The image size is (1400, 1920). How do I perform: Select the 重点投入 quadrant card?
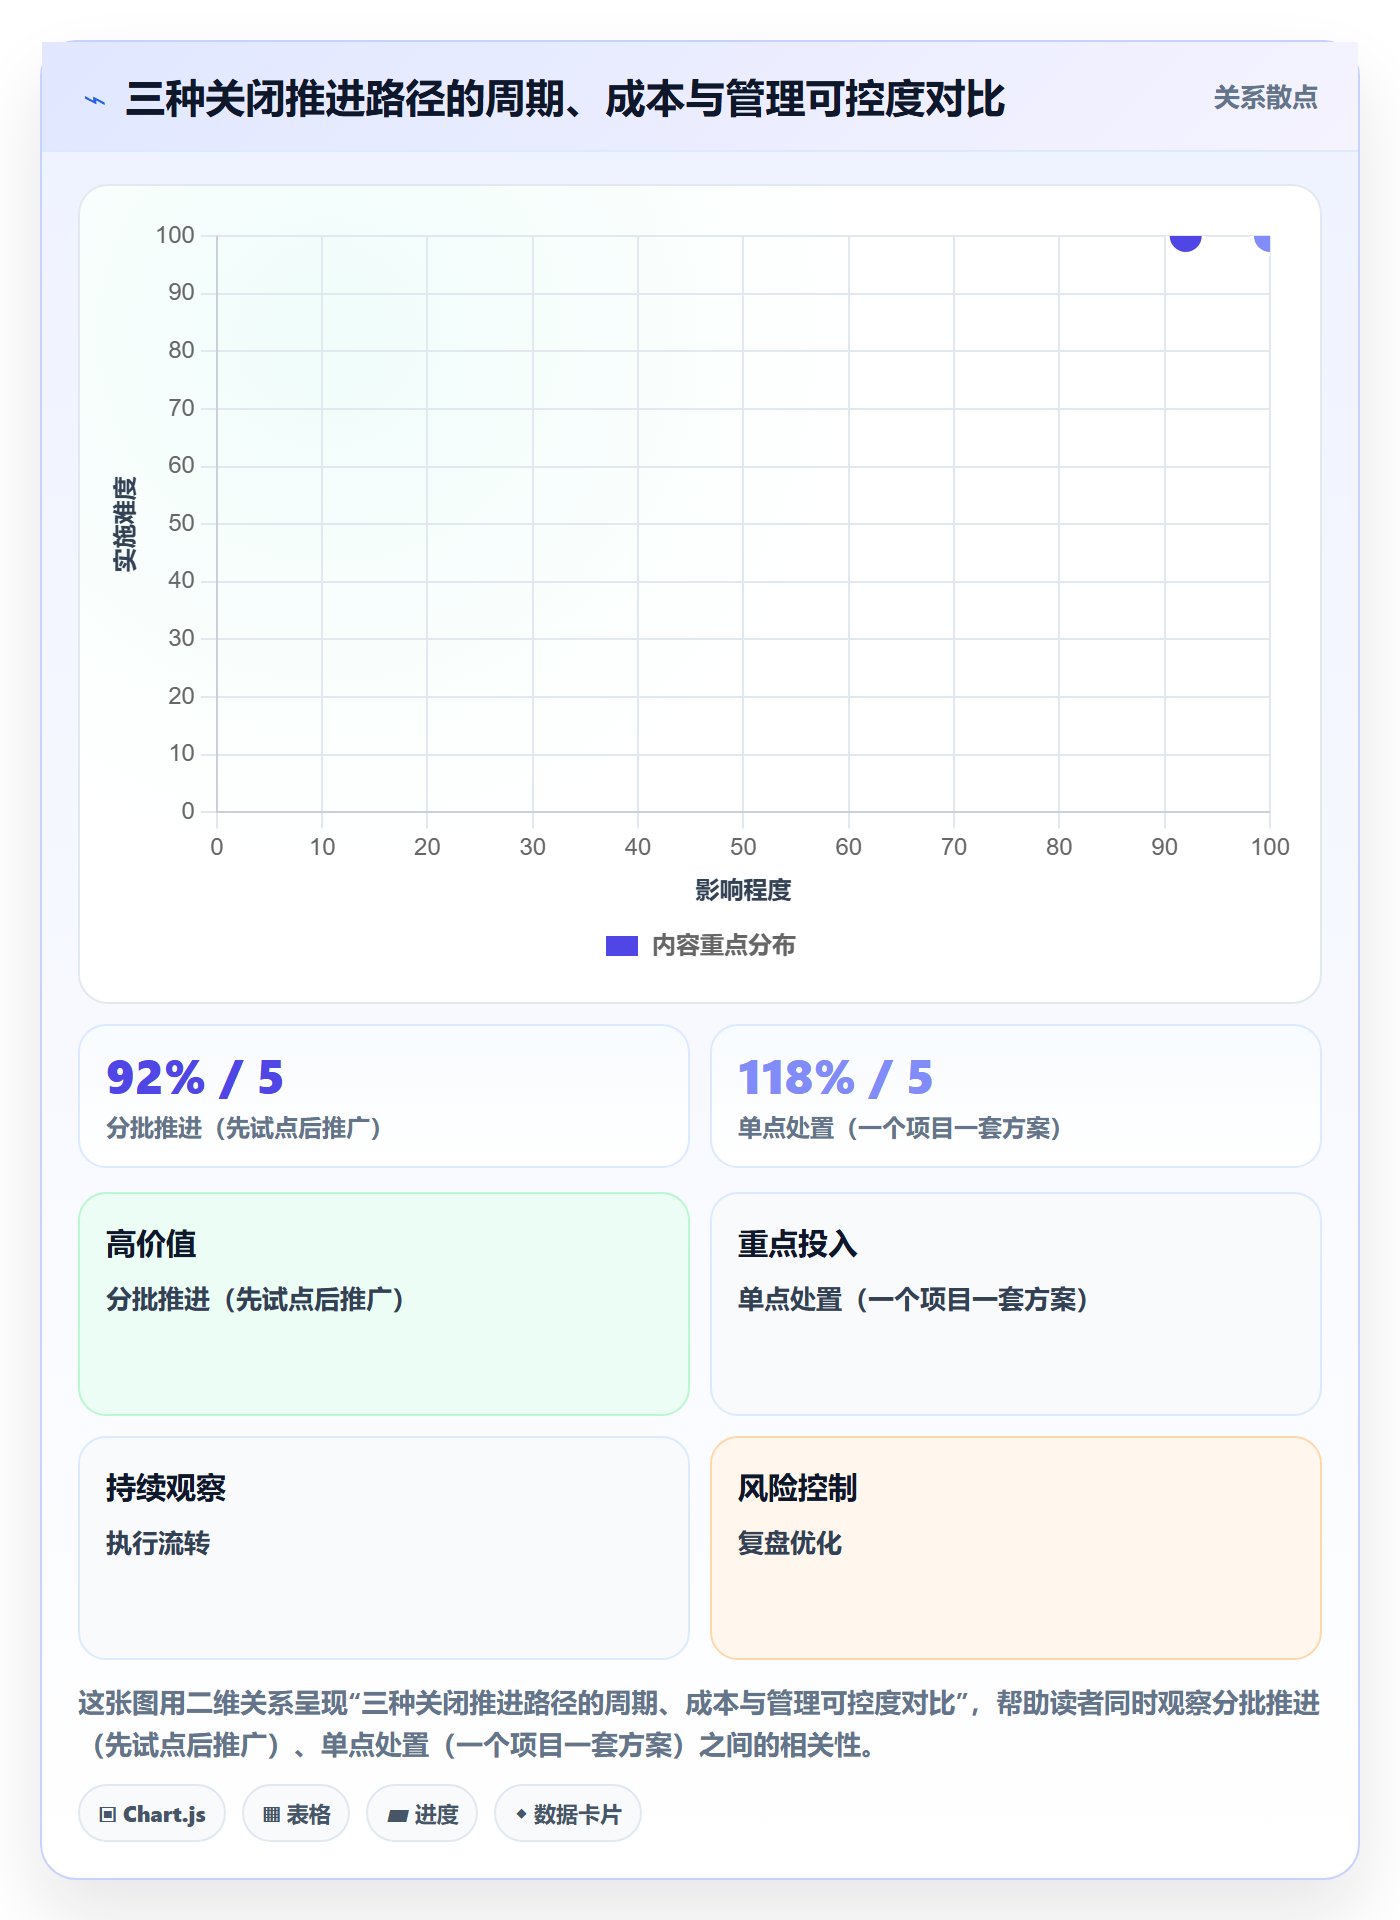1015,1304
